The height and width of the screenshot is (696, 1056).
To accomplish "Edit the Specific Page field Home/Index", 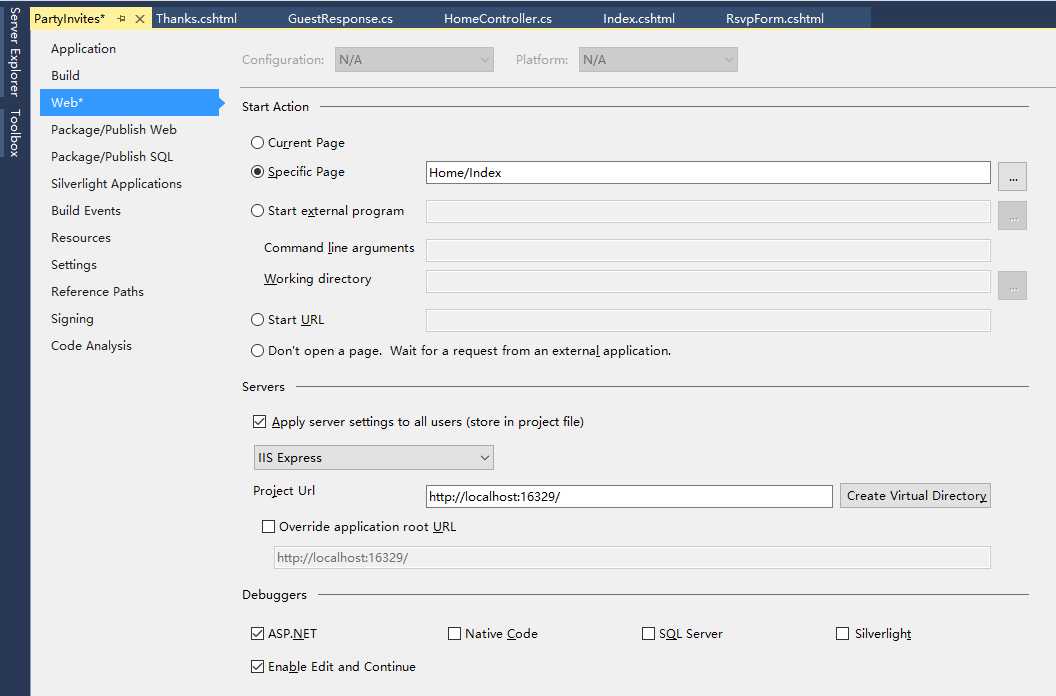I will pos(708,172).
